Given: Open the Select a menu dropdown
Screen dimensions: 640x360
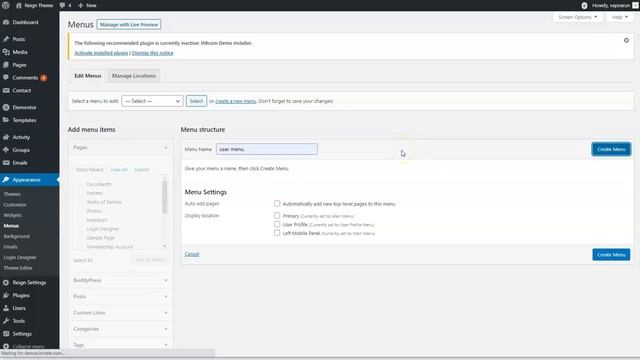Looking at the screenshot, I should [152, 101].
